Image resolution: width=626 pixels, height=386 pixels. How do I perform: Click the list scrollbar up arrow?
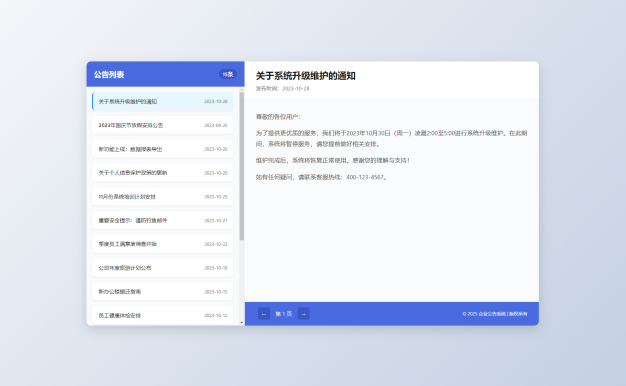(242, 90)
